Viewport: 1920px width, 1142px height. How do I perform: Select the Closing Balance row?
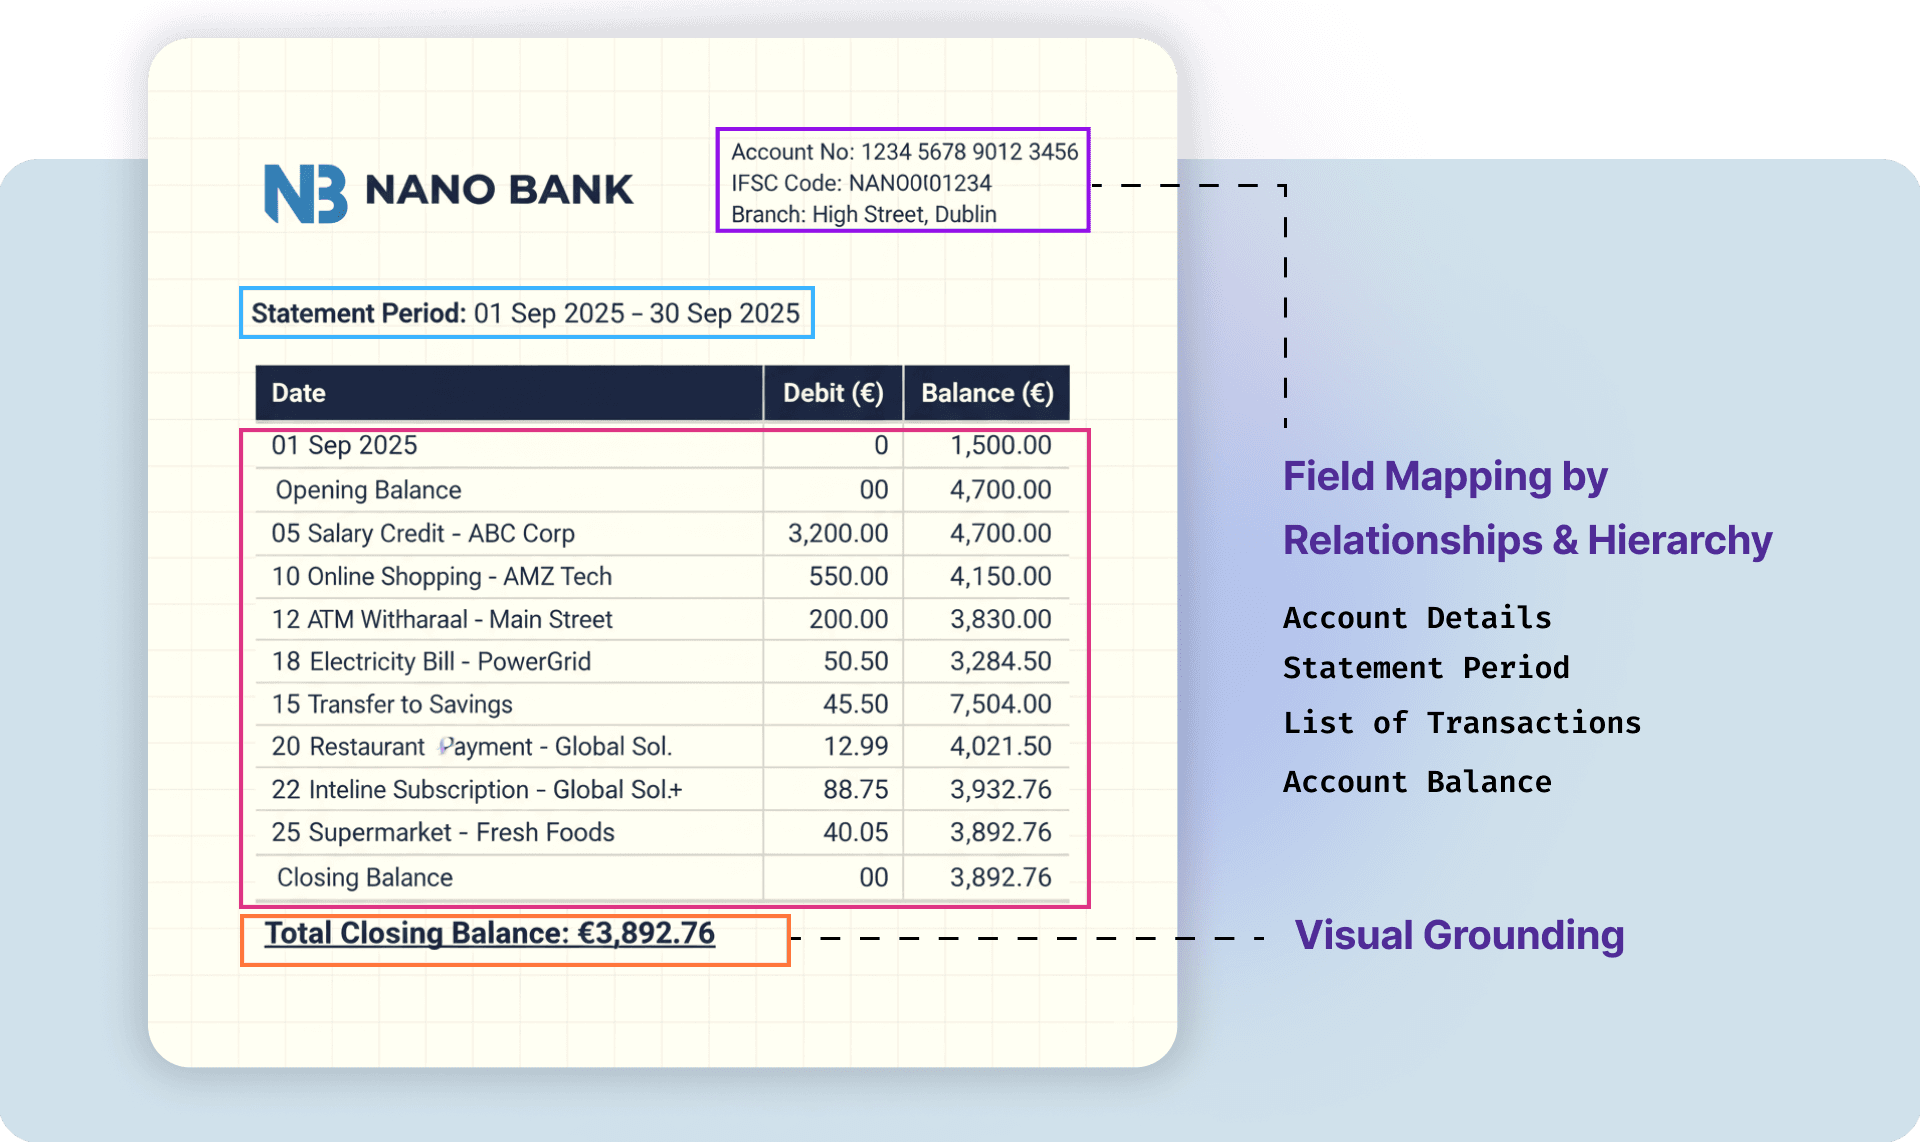[362, 877]
